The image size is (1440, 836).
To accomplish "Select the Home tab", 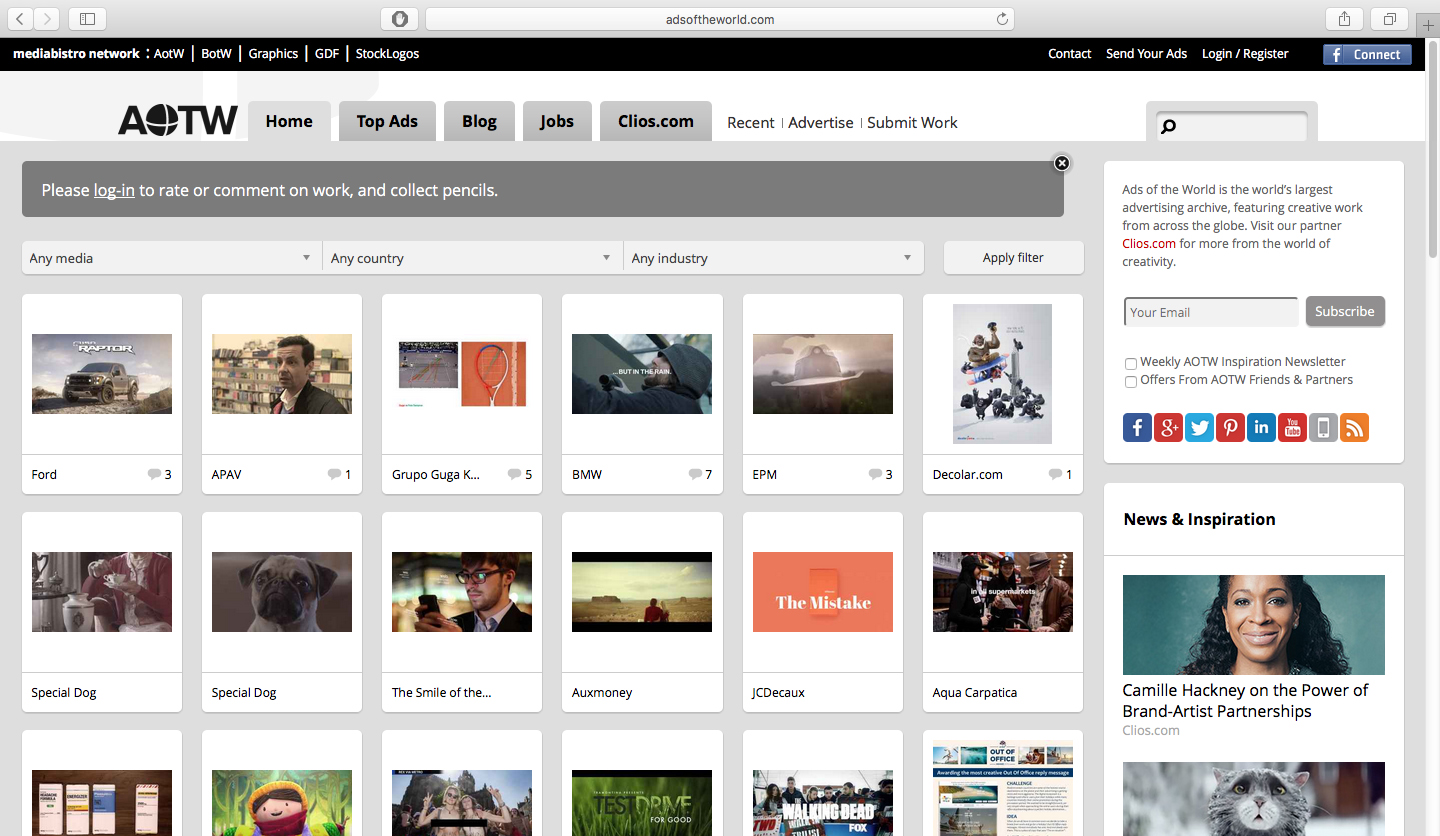I will pos(289,121).
